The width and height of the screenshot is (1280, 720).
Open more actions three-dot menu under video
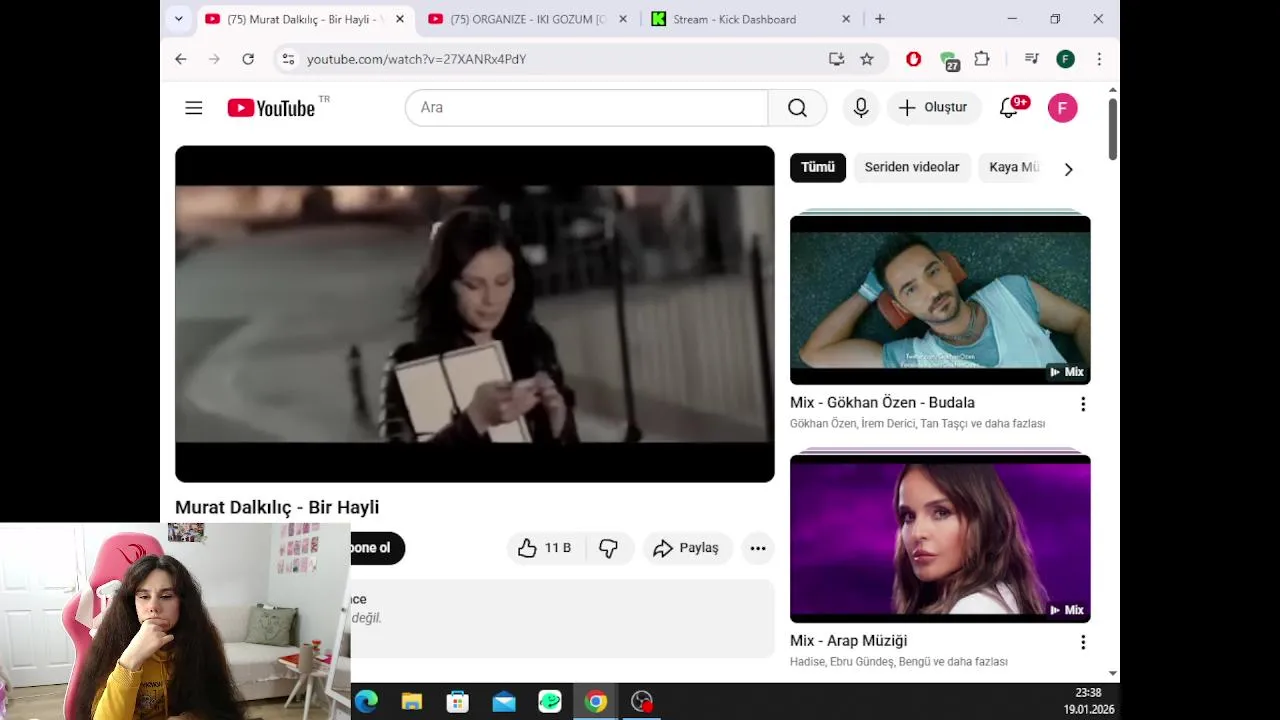(758, 548)
